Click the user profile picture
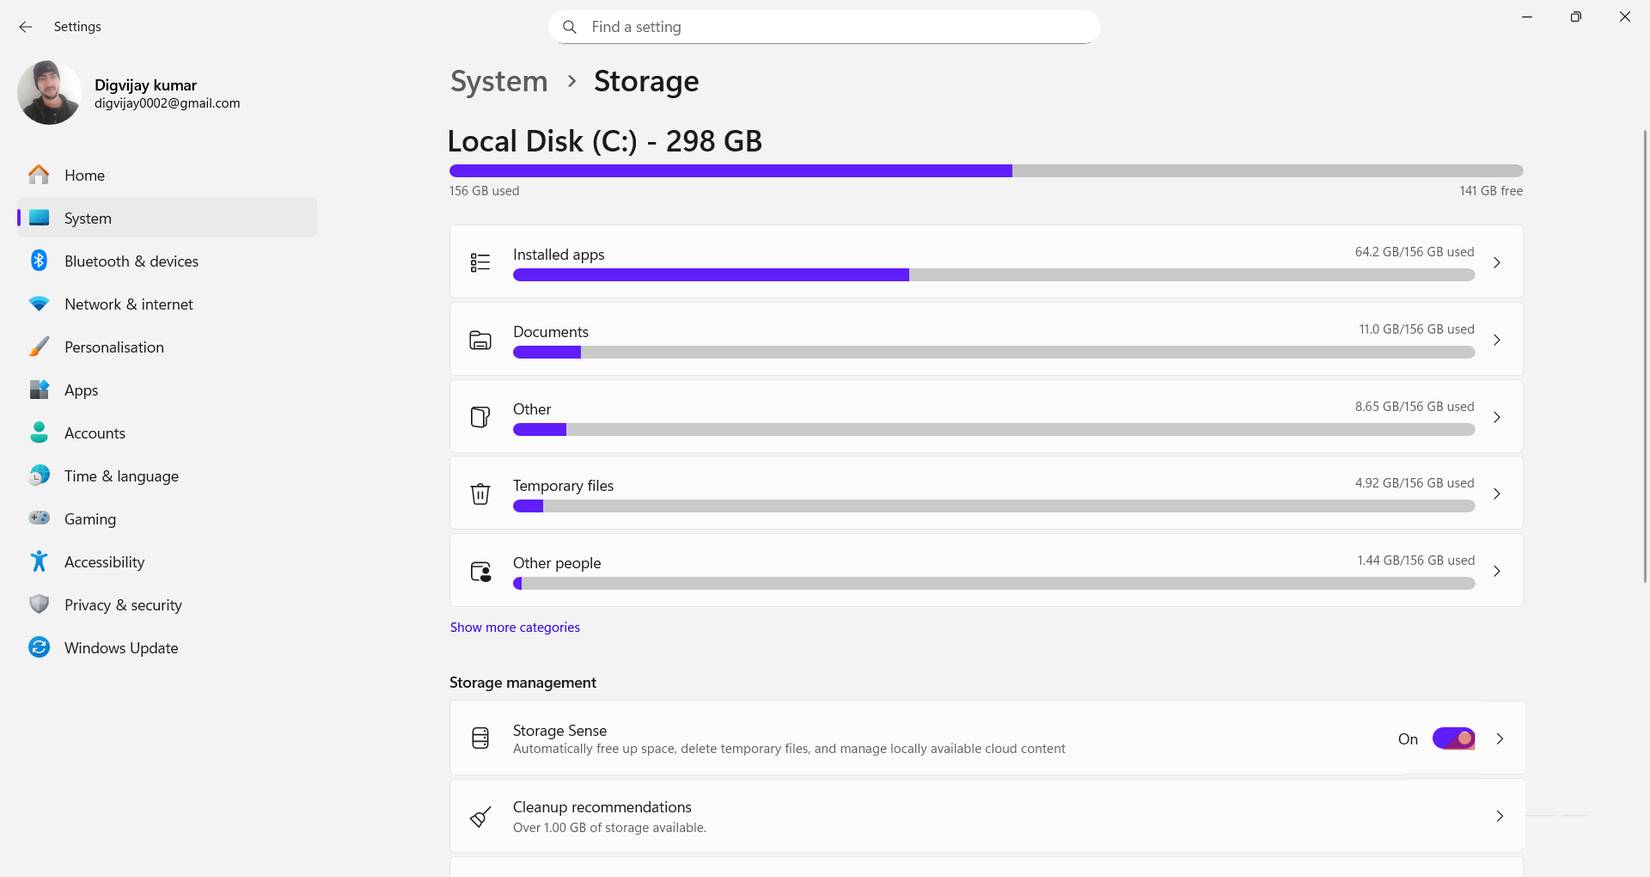This screenshot has height=877, width=1650. [x=48, y=92]
